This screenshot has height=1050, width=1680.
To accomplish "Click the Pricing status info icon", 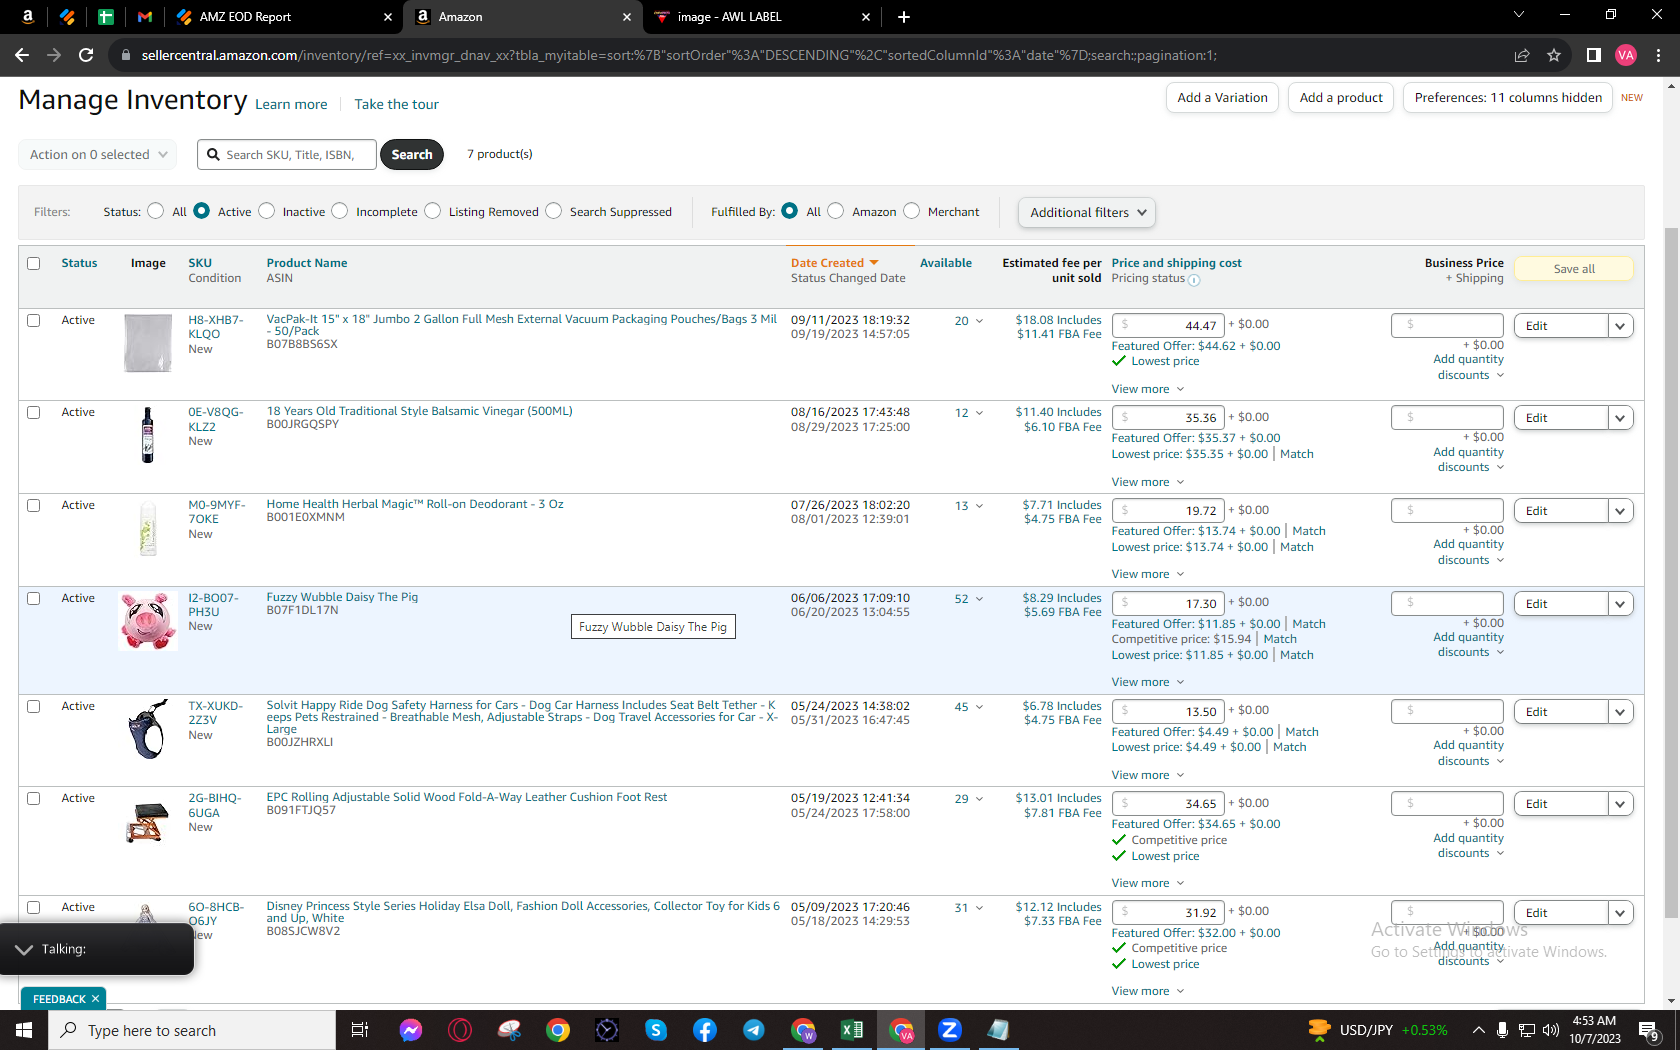I will (1194, 280).
